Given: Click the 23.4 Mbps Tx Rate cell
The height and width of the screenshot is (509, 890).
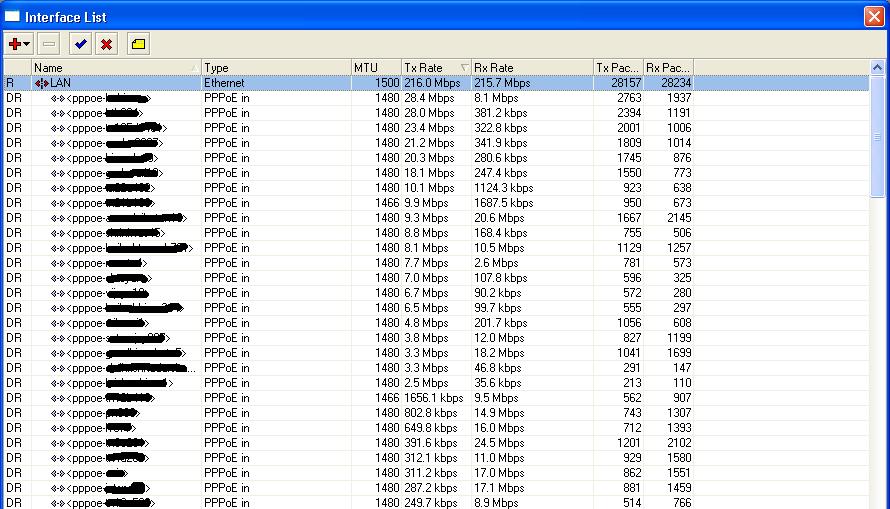Looking at the screenshot, I should (429, 128).
